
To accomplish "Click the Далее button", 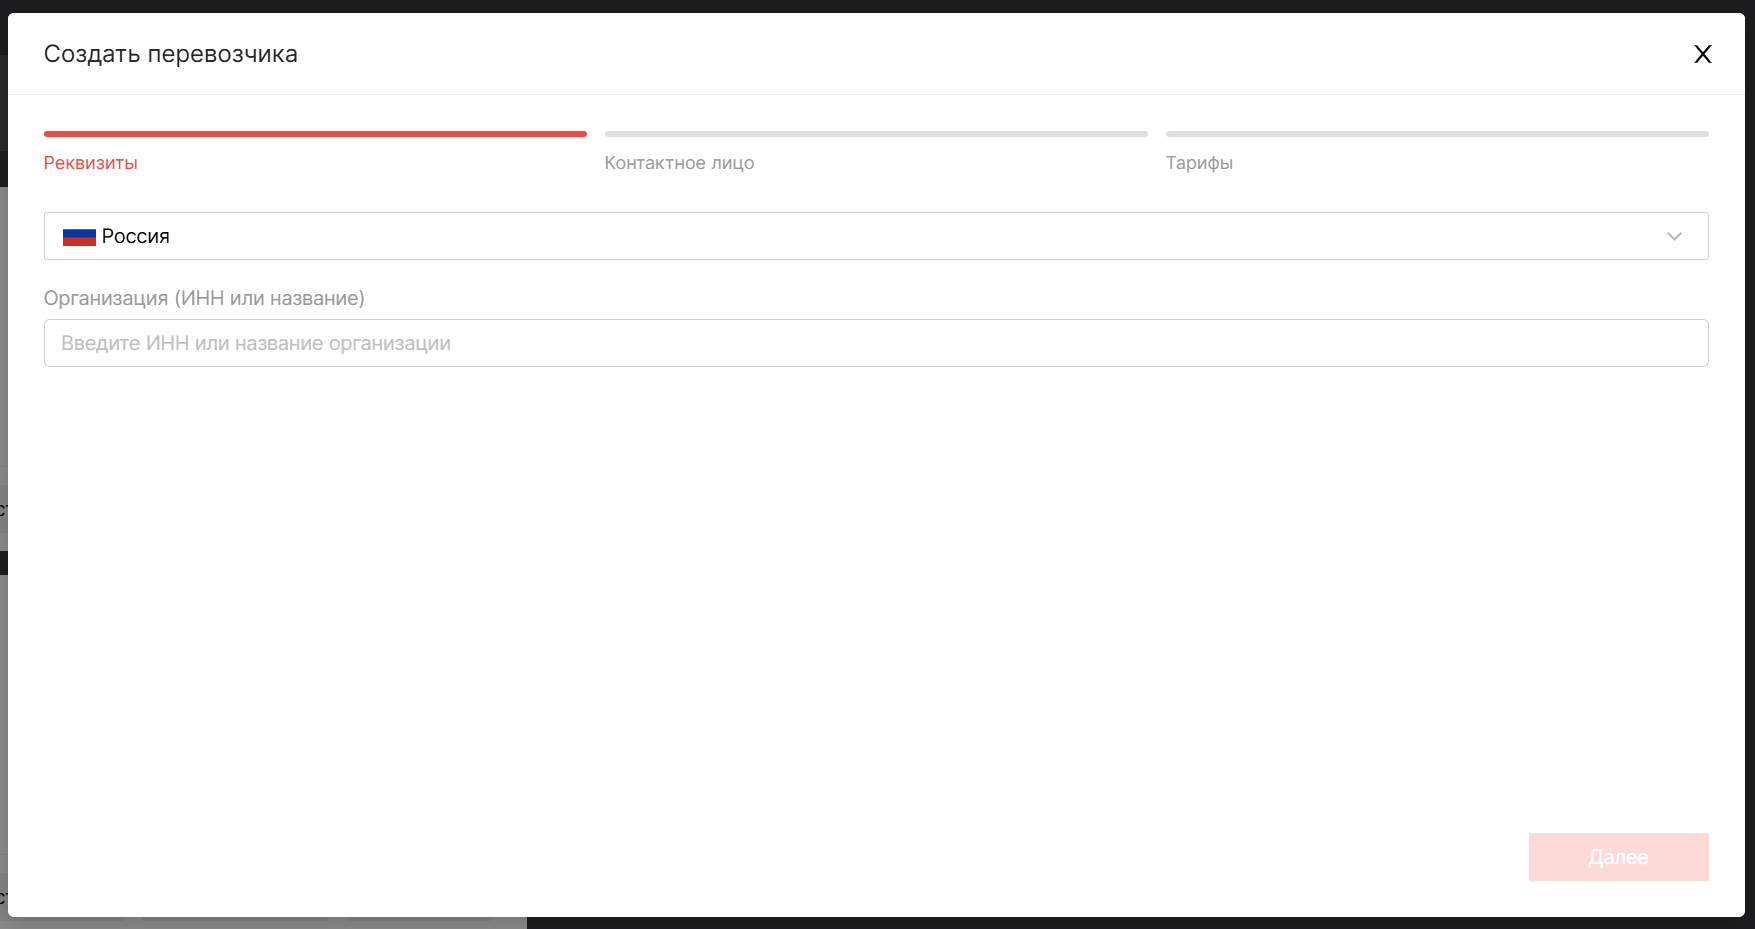I will [x=1618, y=857].
